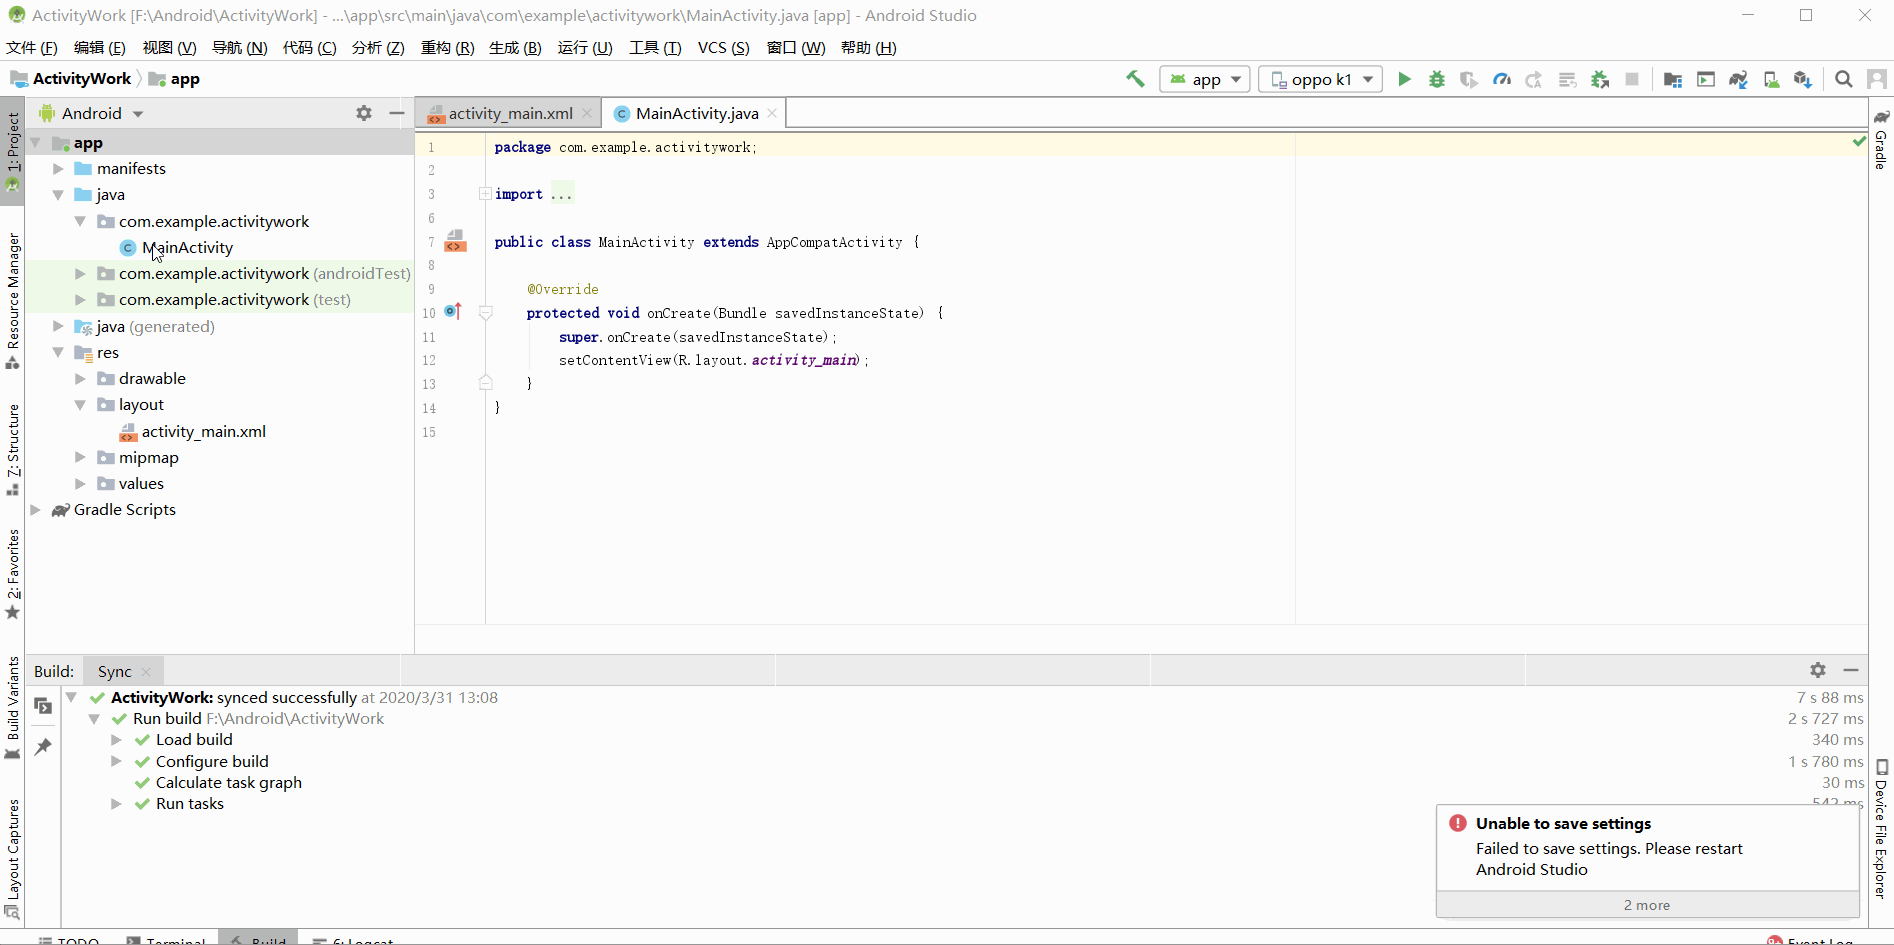Sync Project with Gradle Files

click(x=1739, y=79)
